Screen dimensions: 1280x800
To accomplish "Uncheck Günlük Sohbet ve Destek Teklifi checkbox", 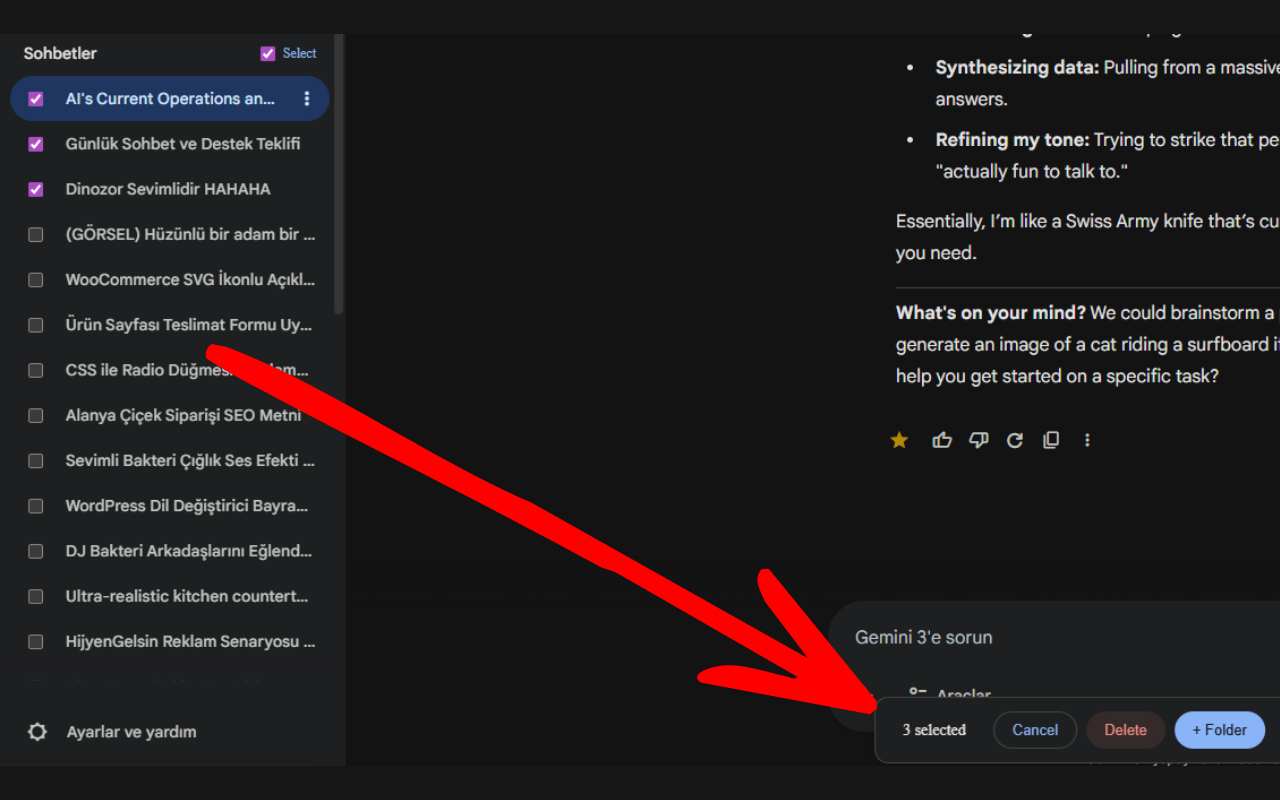I will (36, 144).
